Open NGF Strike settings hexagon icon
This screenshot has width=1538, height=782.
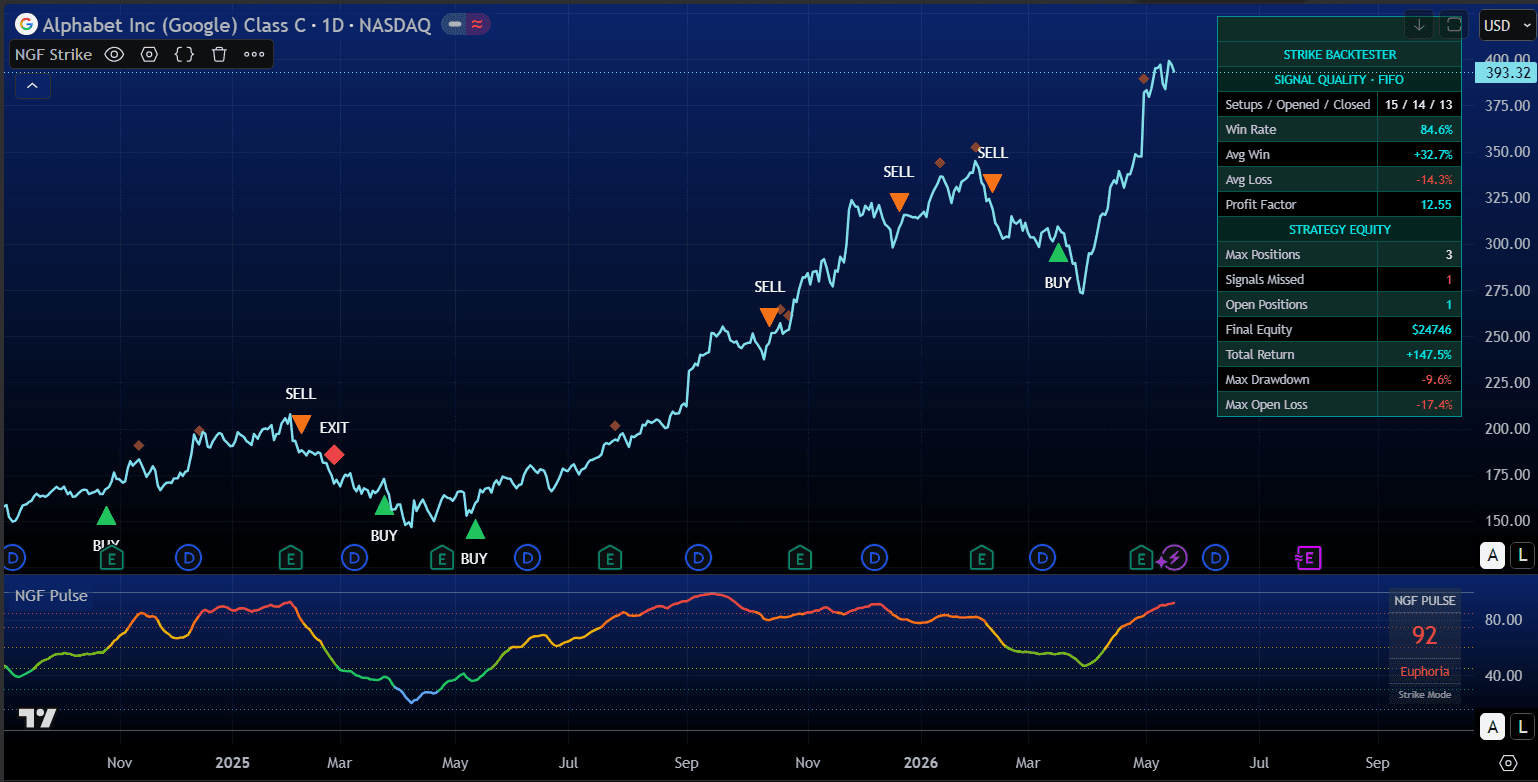click(150, 55)
